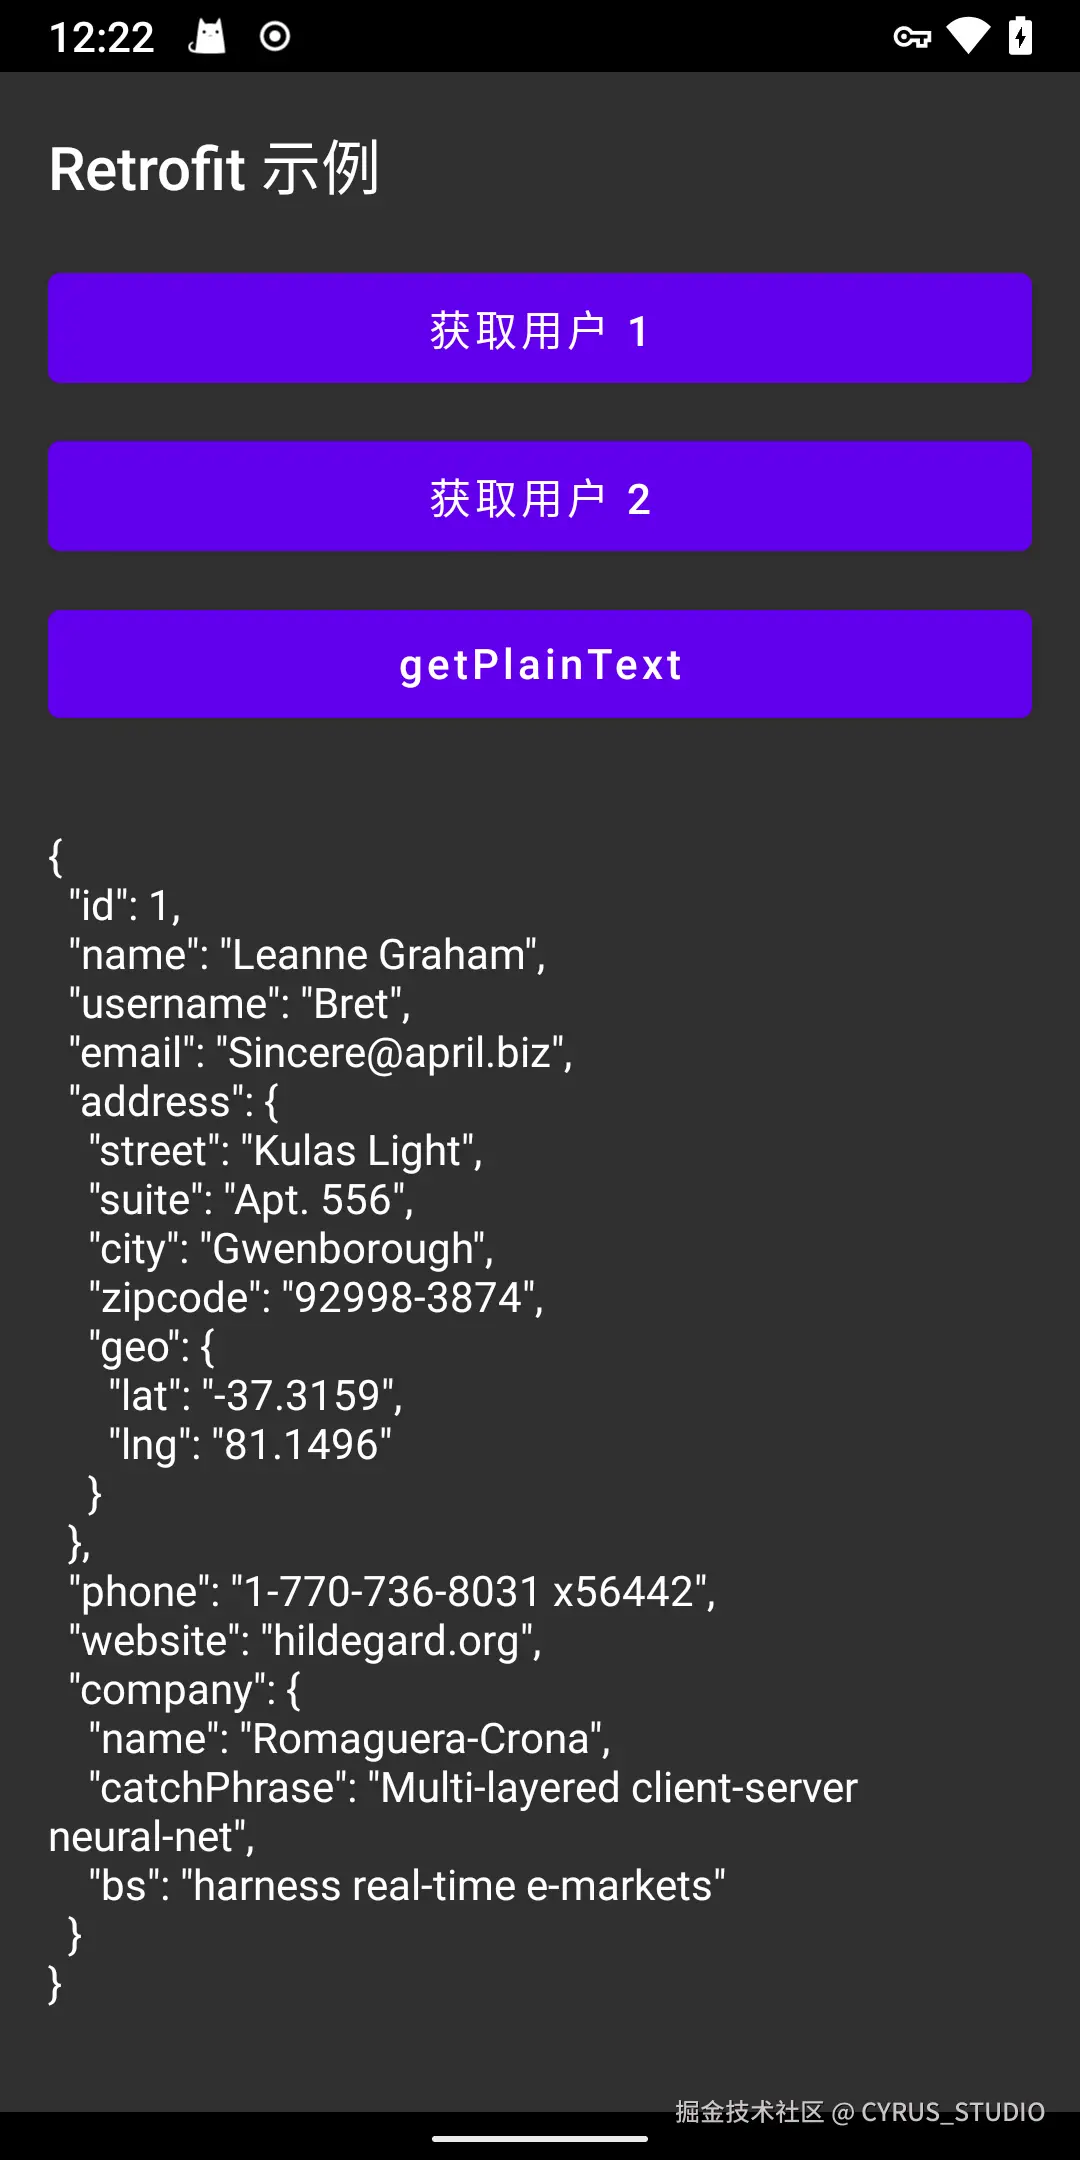
Task: Tap the 12:22 clock in status bar
Action: pos(101,38)
